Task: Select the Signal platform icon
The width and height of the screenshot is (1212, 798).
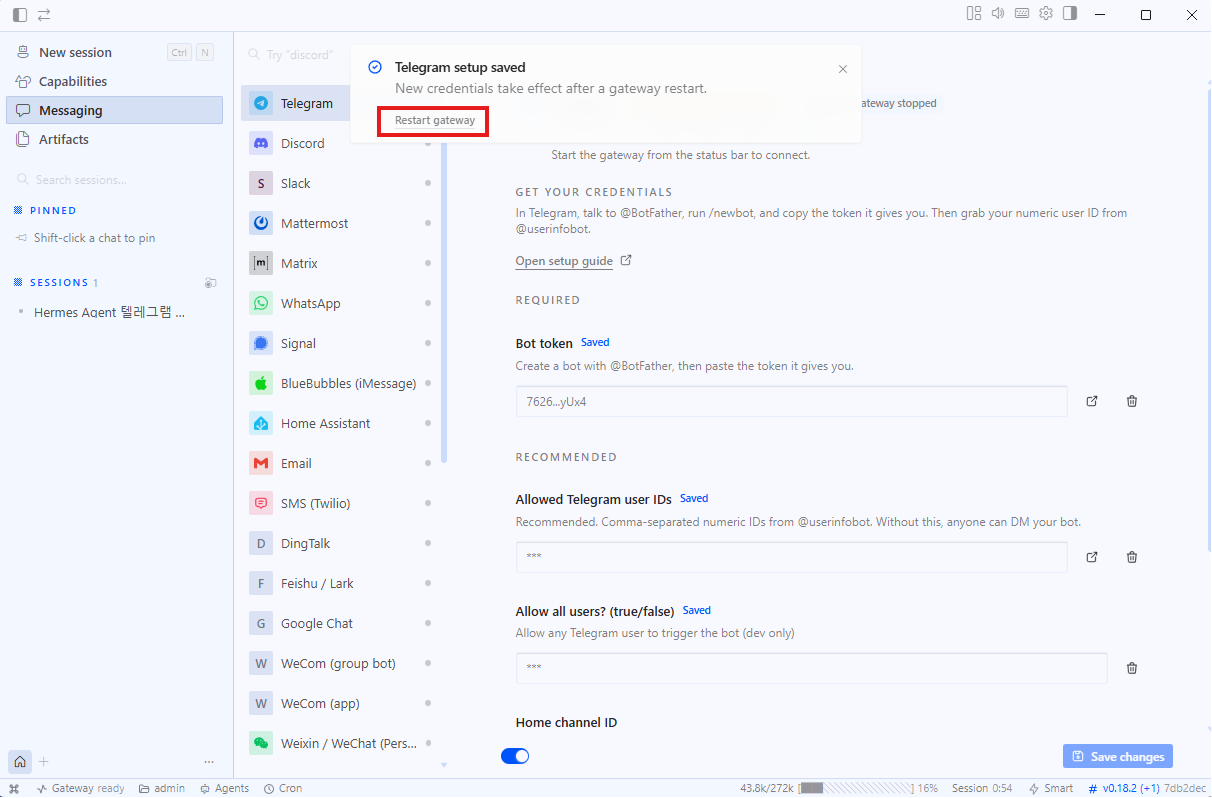Action: [x=261, y=343]
